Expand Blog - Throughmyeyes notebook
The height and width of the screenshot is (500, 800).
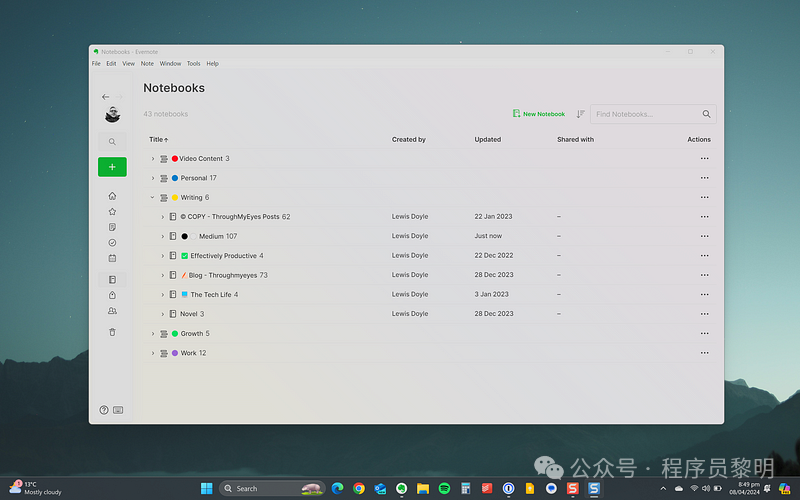point(163,275)
